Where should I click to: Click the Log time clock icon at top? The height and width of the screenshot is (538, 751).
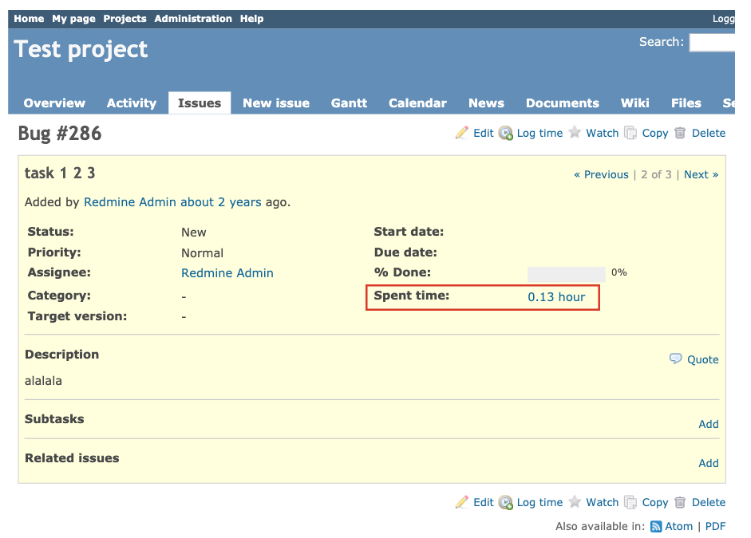[x=506, y=133]
